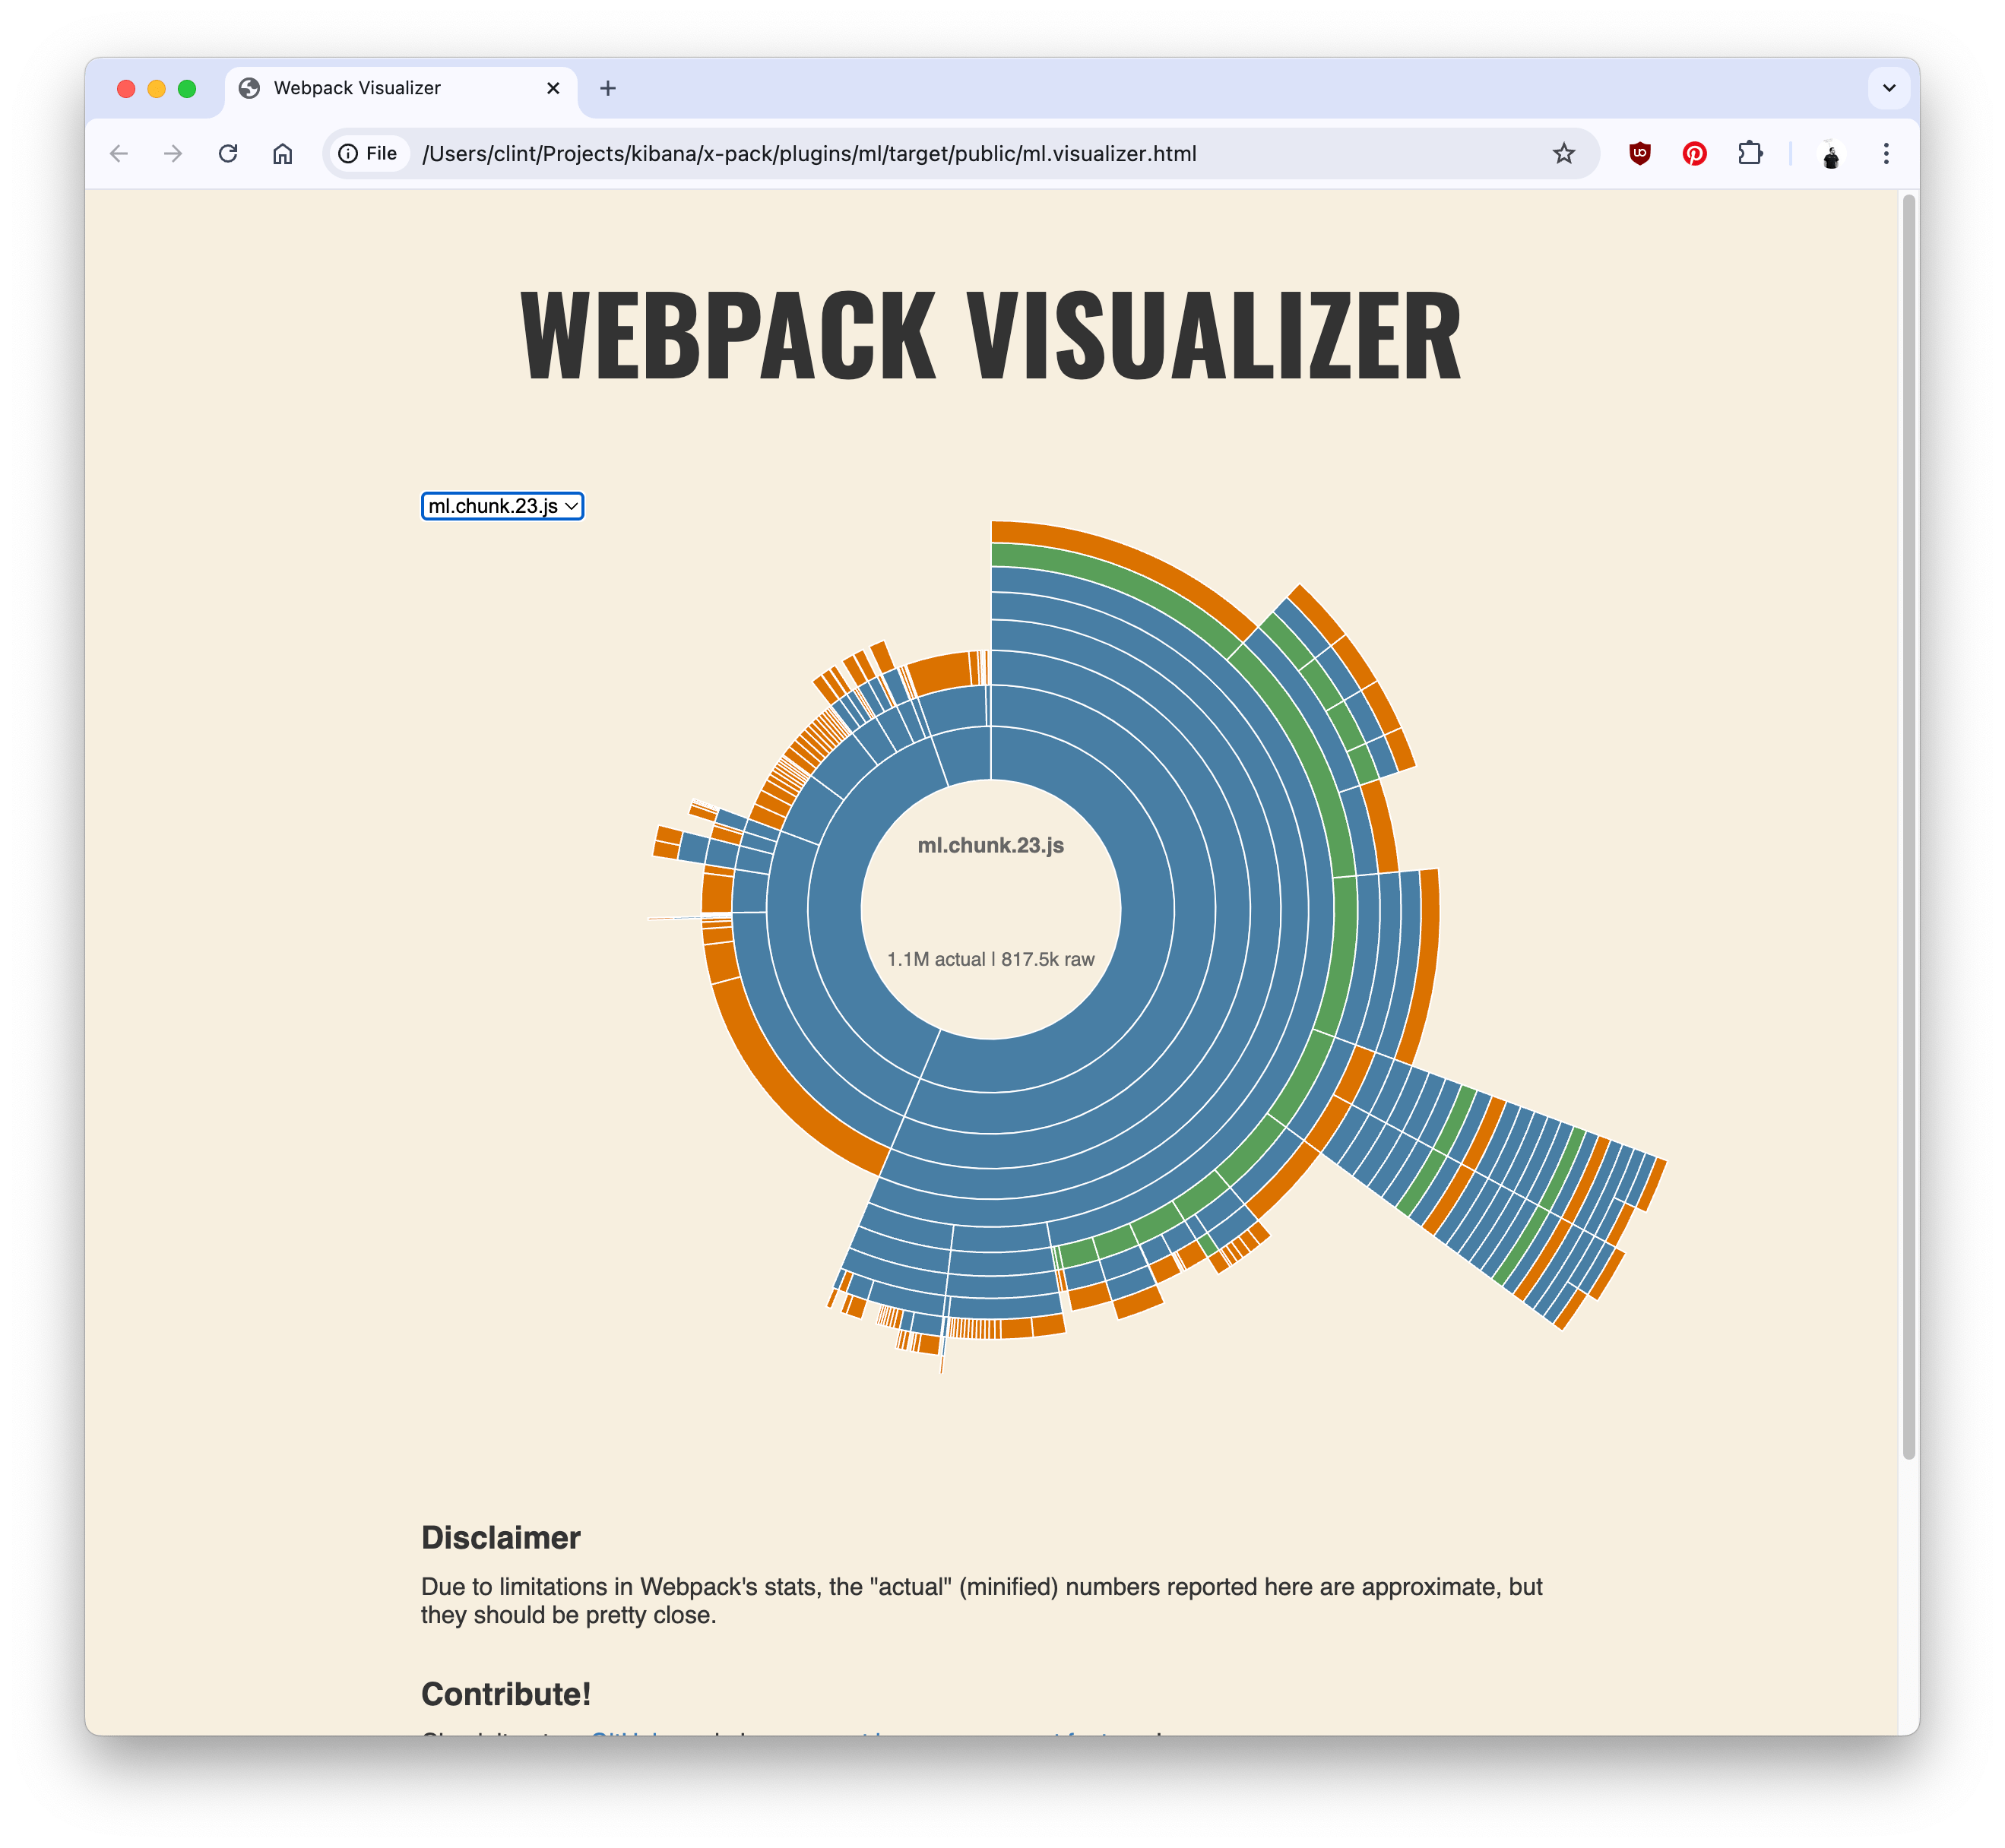
Task: Close the Webpack Visualizer tab
Action: (x=553, y=89)
